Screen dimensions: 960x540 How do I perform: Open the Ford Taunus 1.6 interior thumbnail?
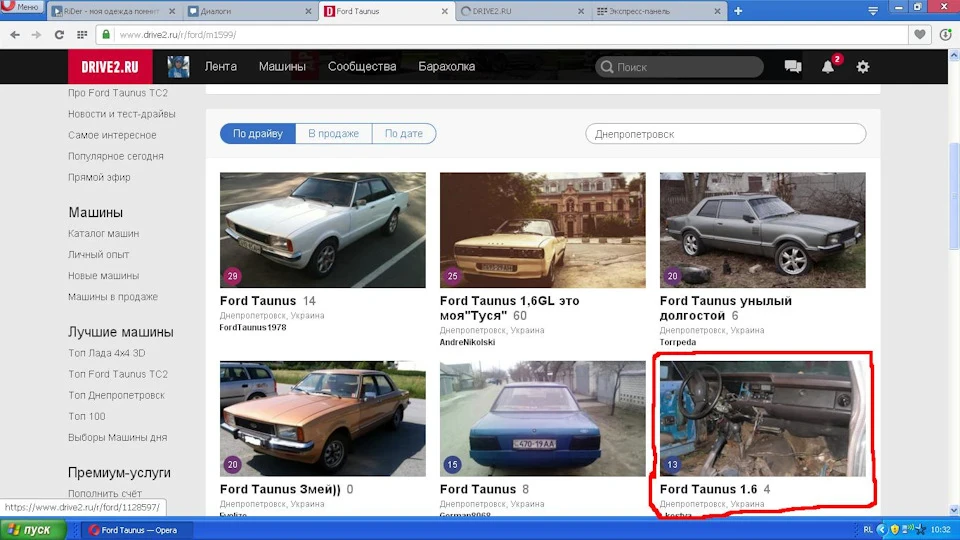click(x=762, y=418)
